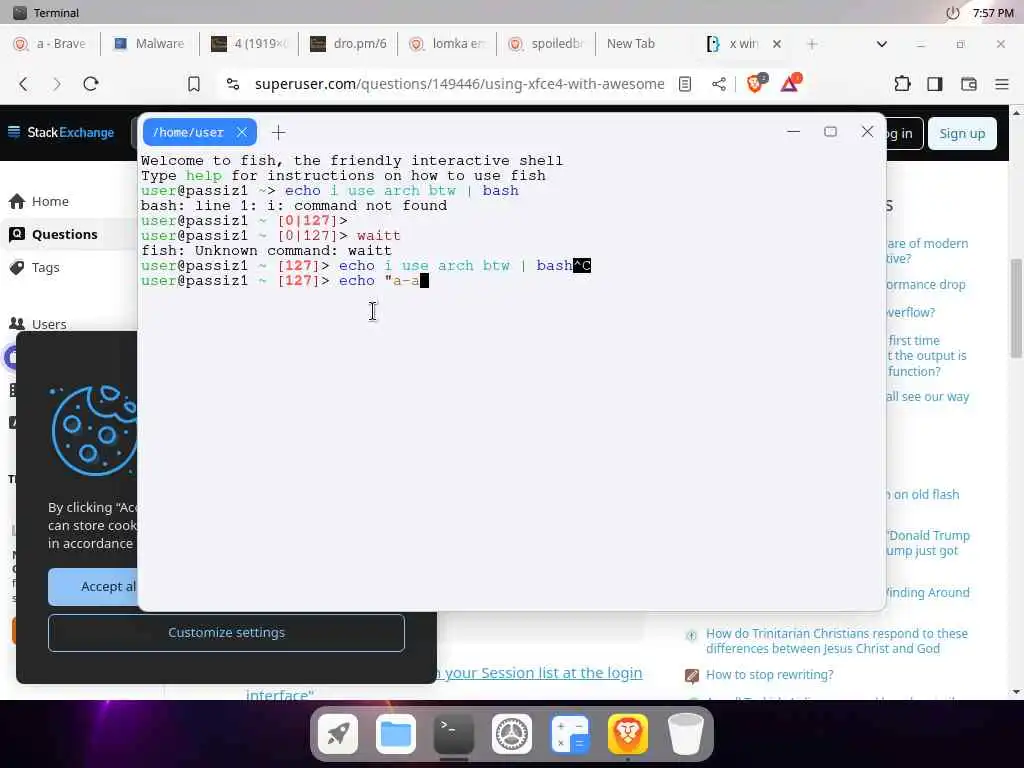Click the Sign up button
Viewport: 1024px width, 768px height.
click(962, 133)
